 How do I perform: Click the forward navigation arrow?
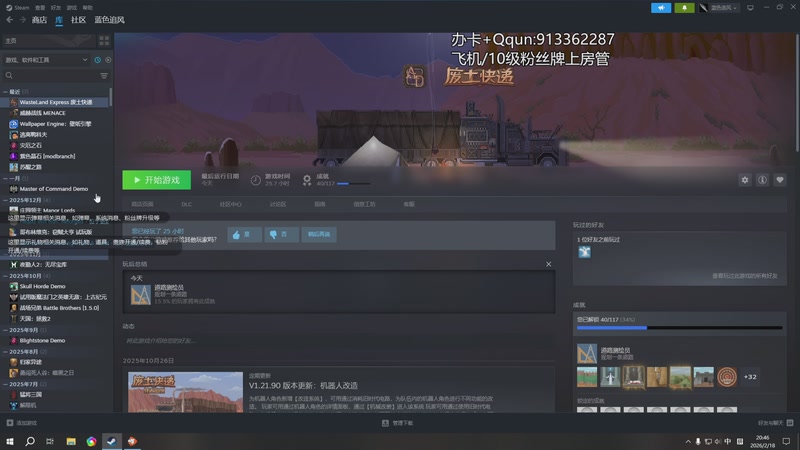22,20
